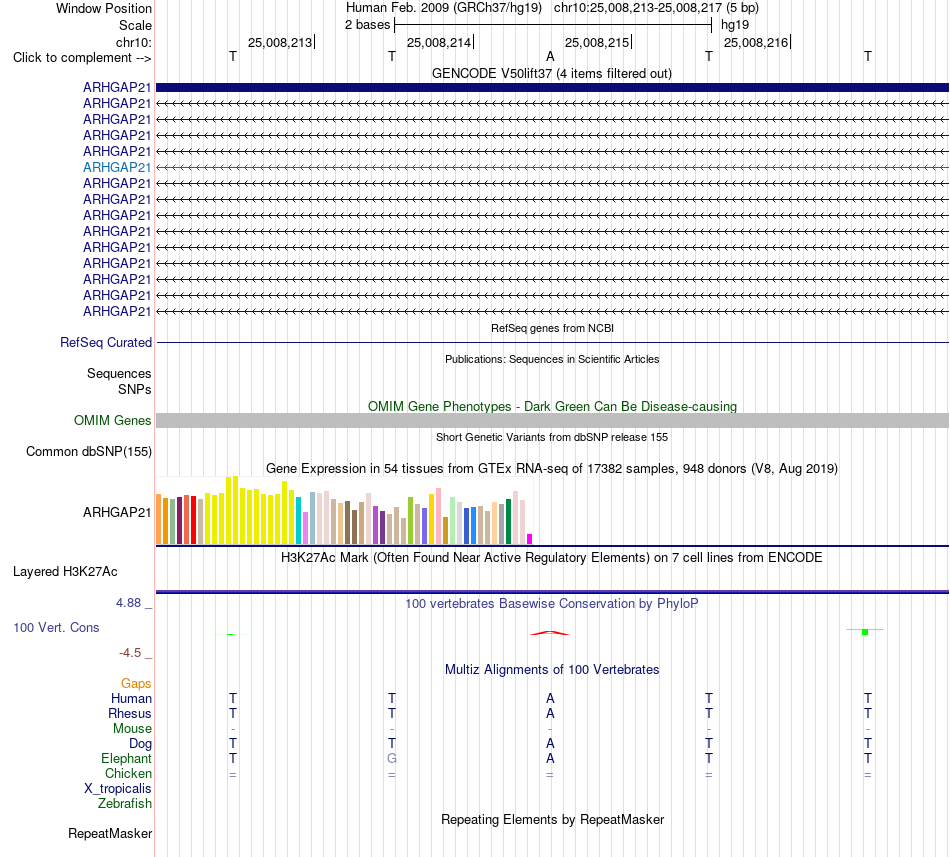Click the tallest yellow bar in GTEx chart
Screen dimensions: 950x857
point(236,510)
